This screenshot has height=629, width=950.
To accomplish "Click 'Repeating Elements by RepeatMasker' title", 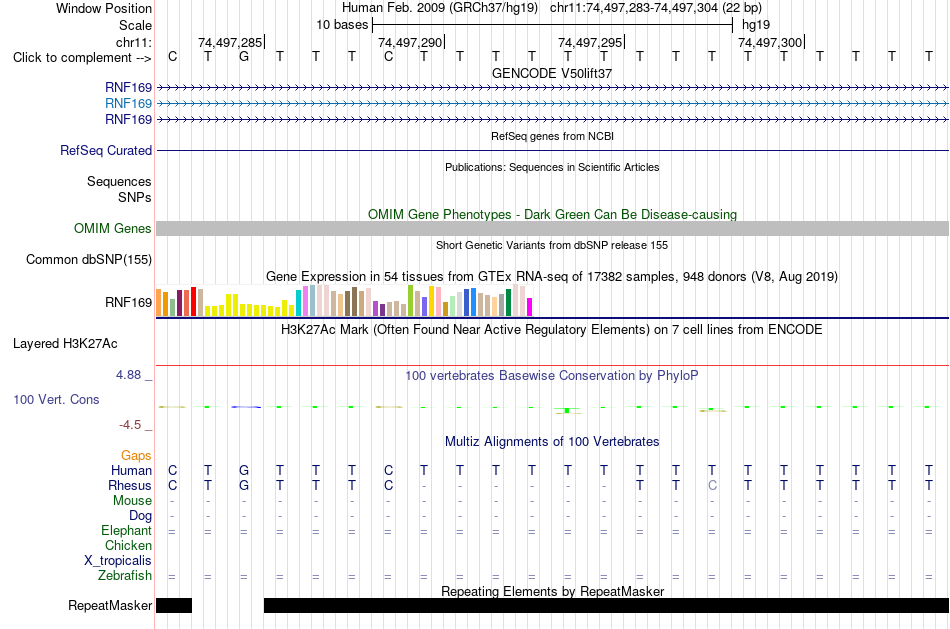I will pyautogui.click(x=553, y=591).
